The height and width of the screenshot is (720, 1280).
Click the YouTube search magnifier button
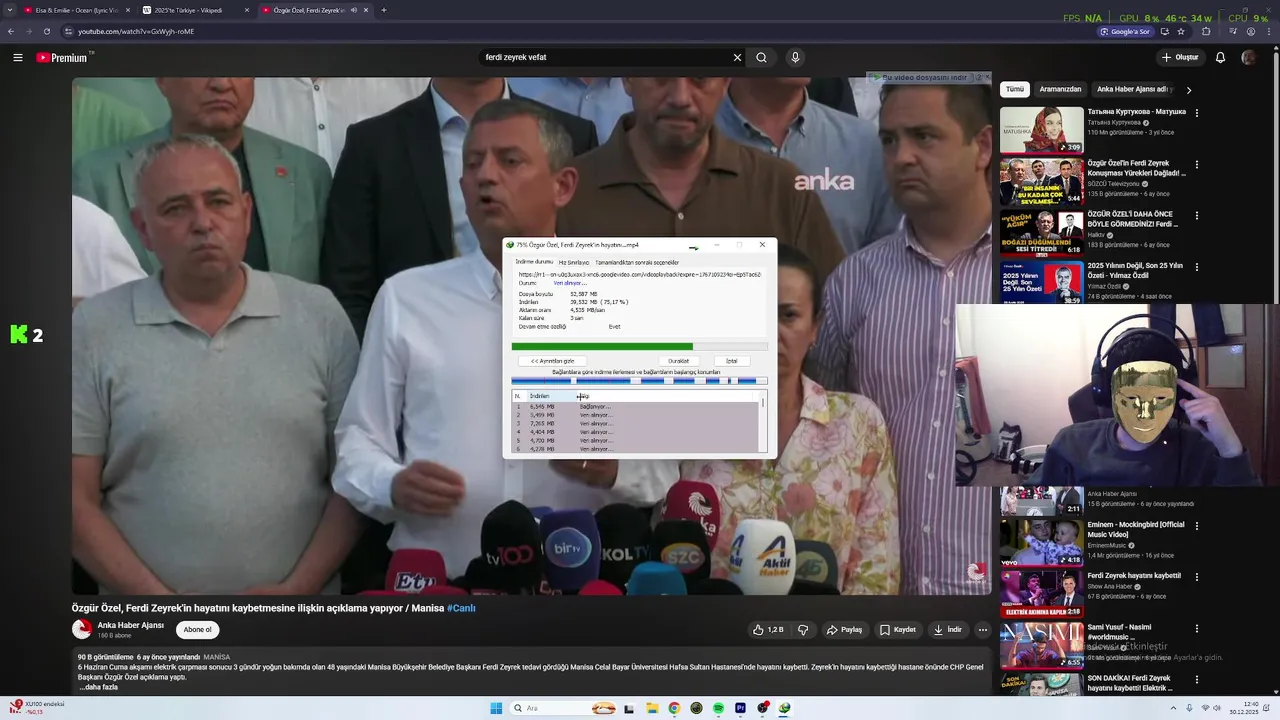coord(761,57)
